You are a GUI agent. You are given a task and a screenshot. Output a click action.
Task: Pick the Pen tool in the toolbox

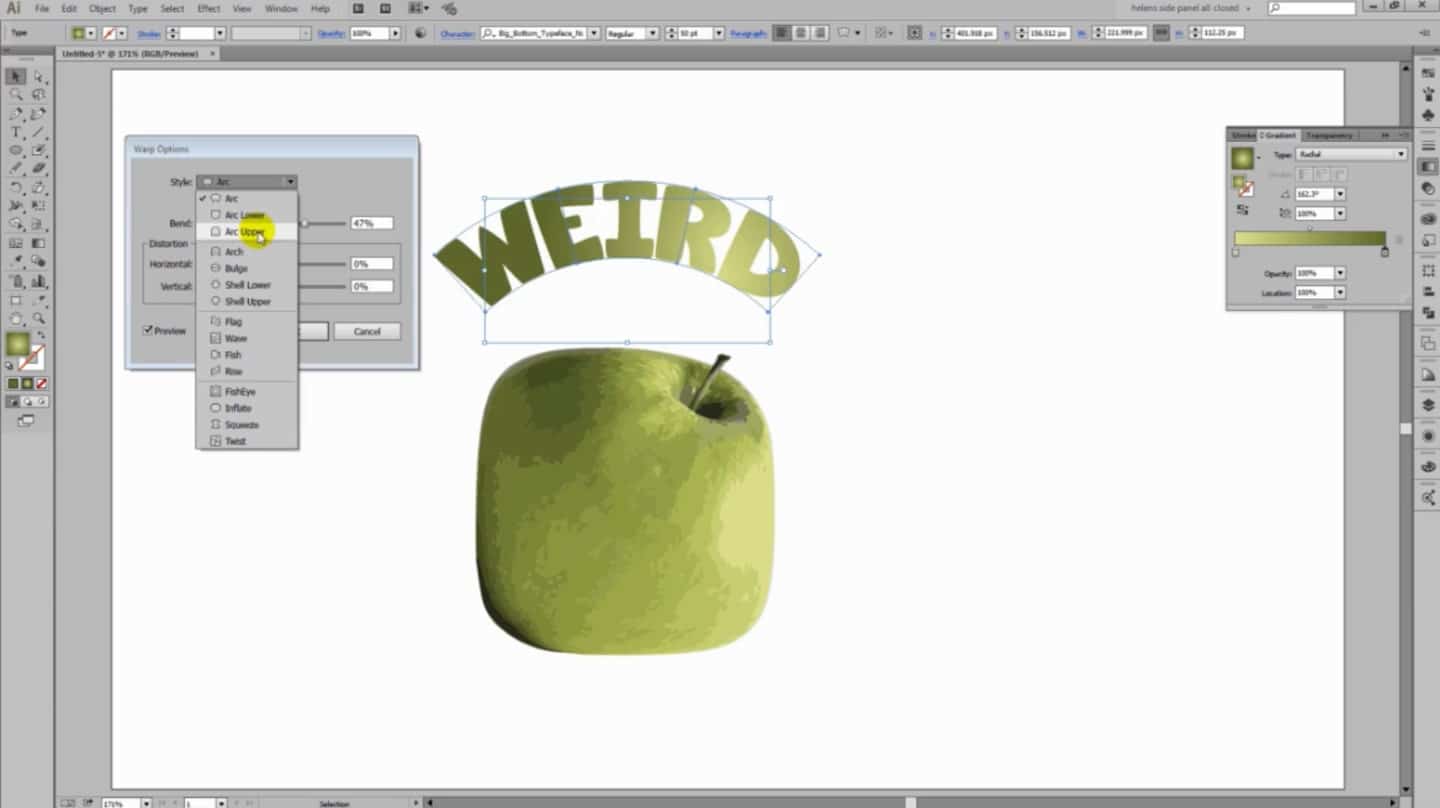tap(16, 114)
